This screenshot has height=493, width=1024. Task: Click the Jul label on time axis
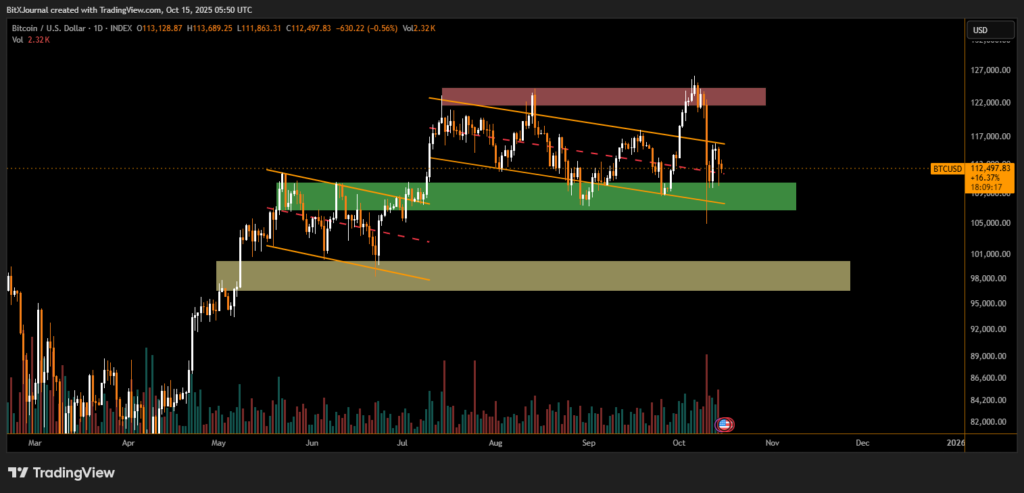(403, 441)
